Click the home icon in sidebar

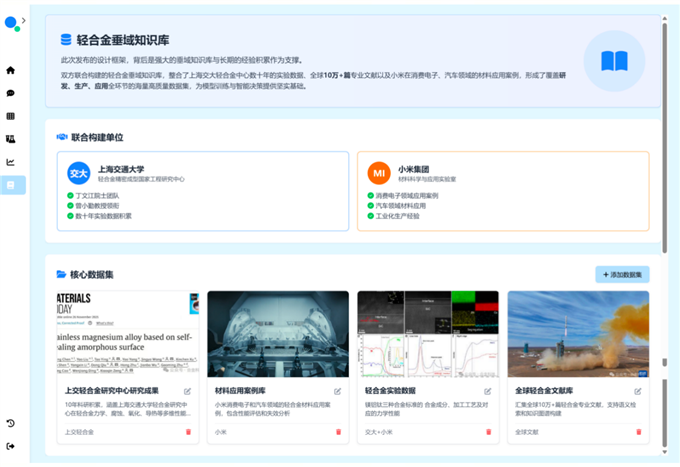11,70
